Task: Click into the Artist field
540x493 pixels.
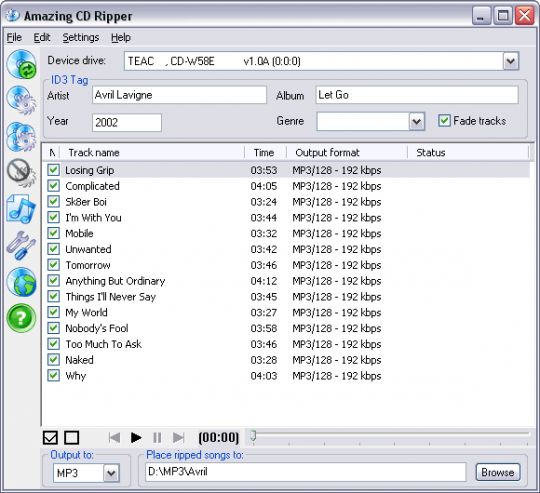Action: click(179, 95)
